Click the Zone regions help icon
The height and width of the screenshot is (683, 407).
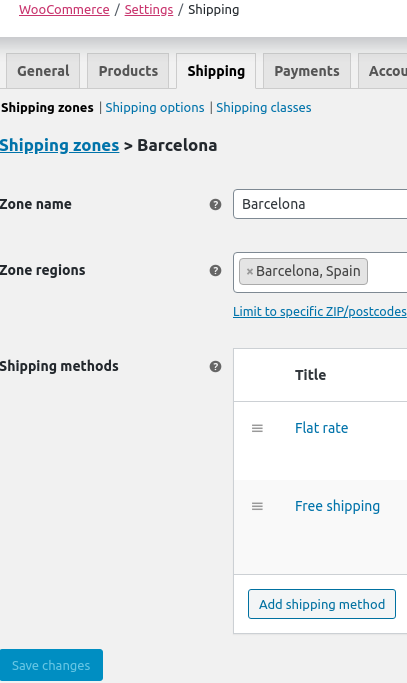[215, 270]
